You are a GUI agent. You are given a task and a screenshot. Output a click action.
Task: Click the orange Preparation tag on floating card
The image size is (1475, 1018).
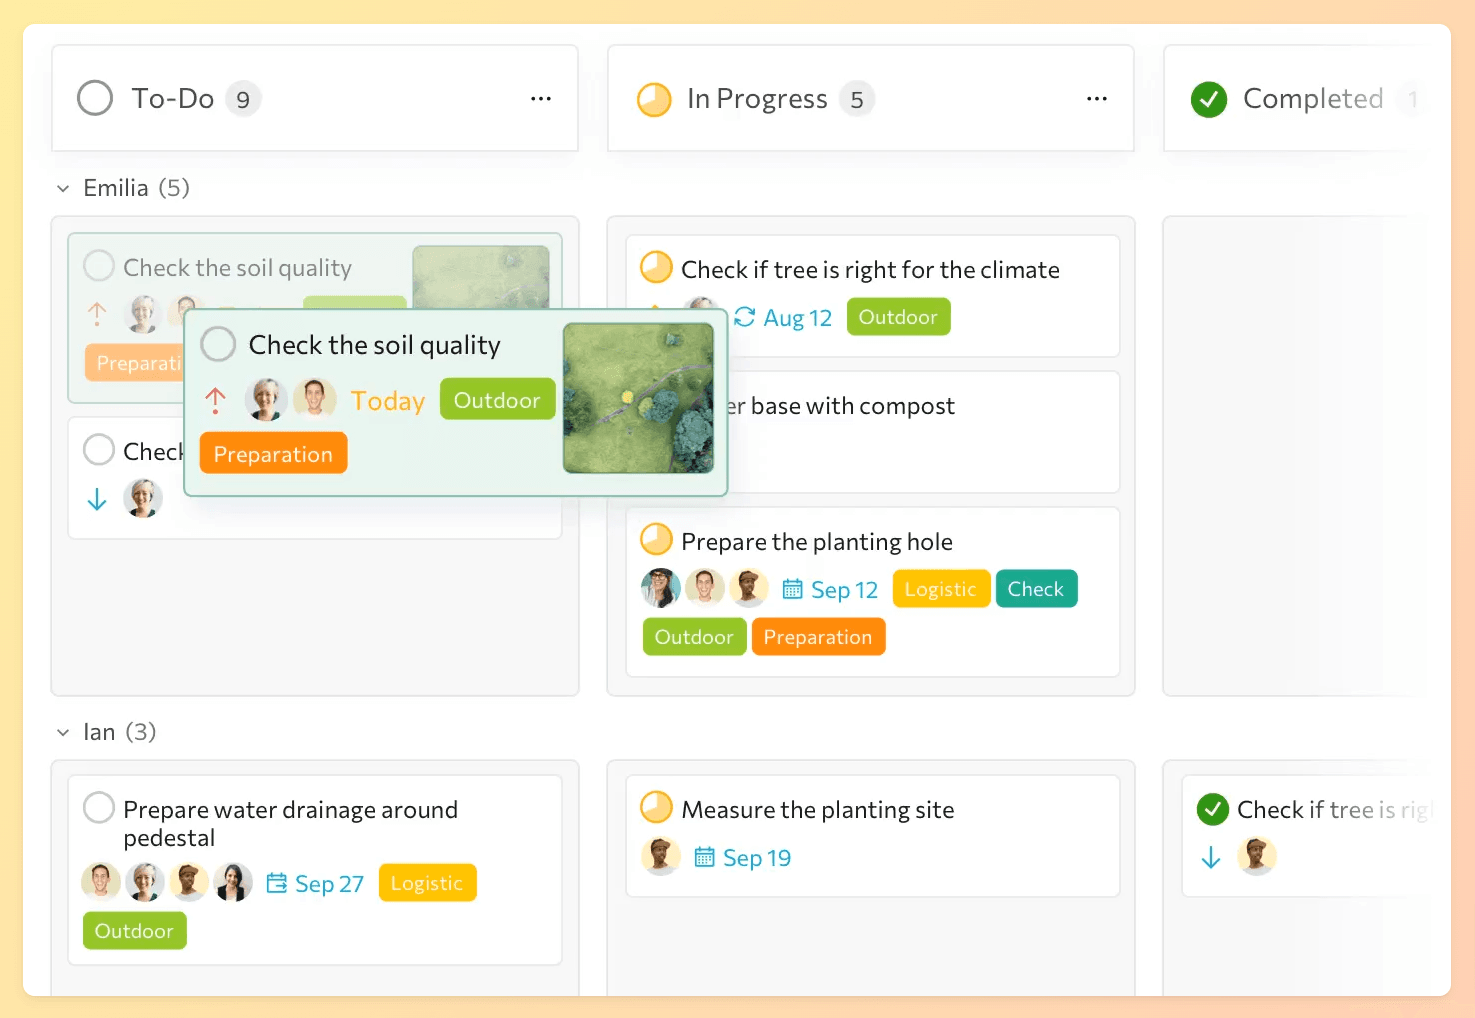pos(273,454)
